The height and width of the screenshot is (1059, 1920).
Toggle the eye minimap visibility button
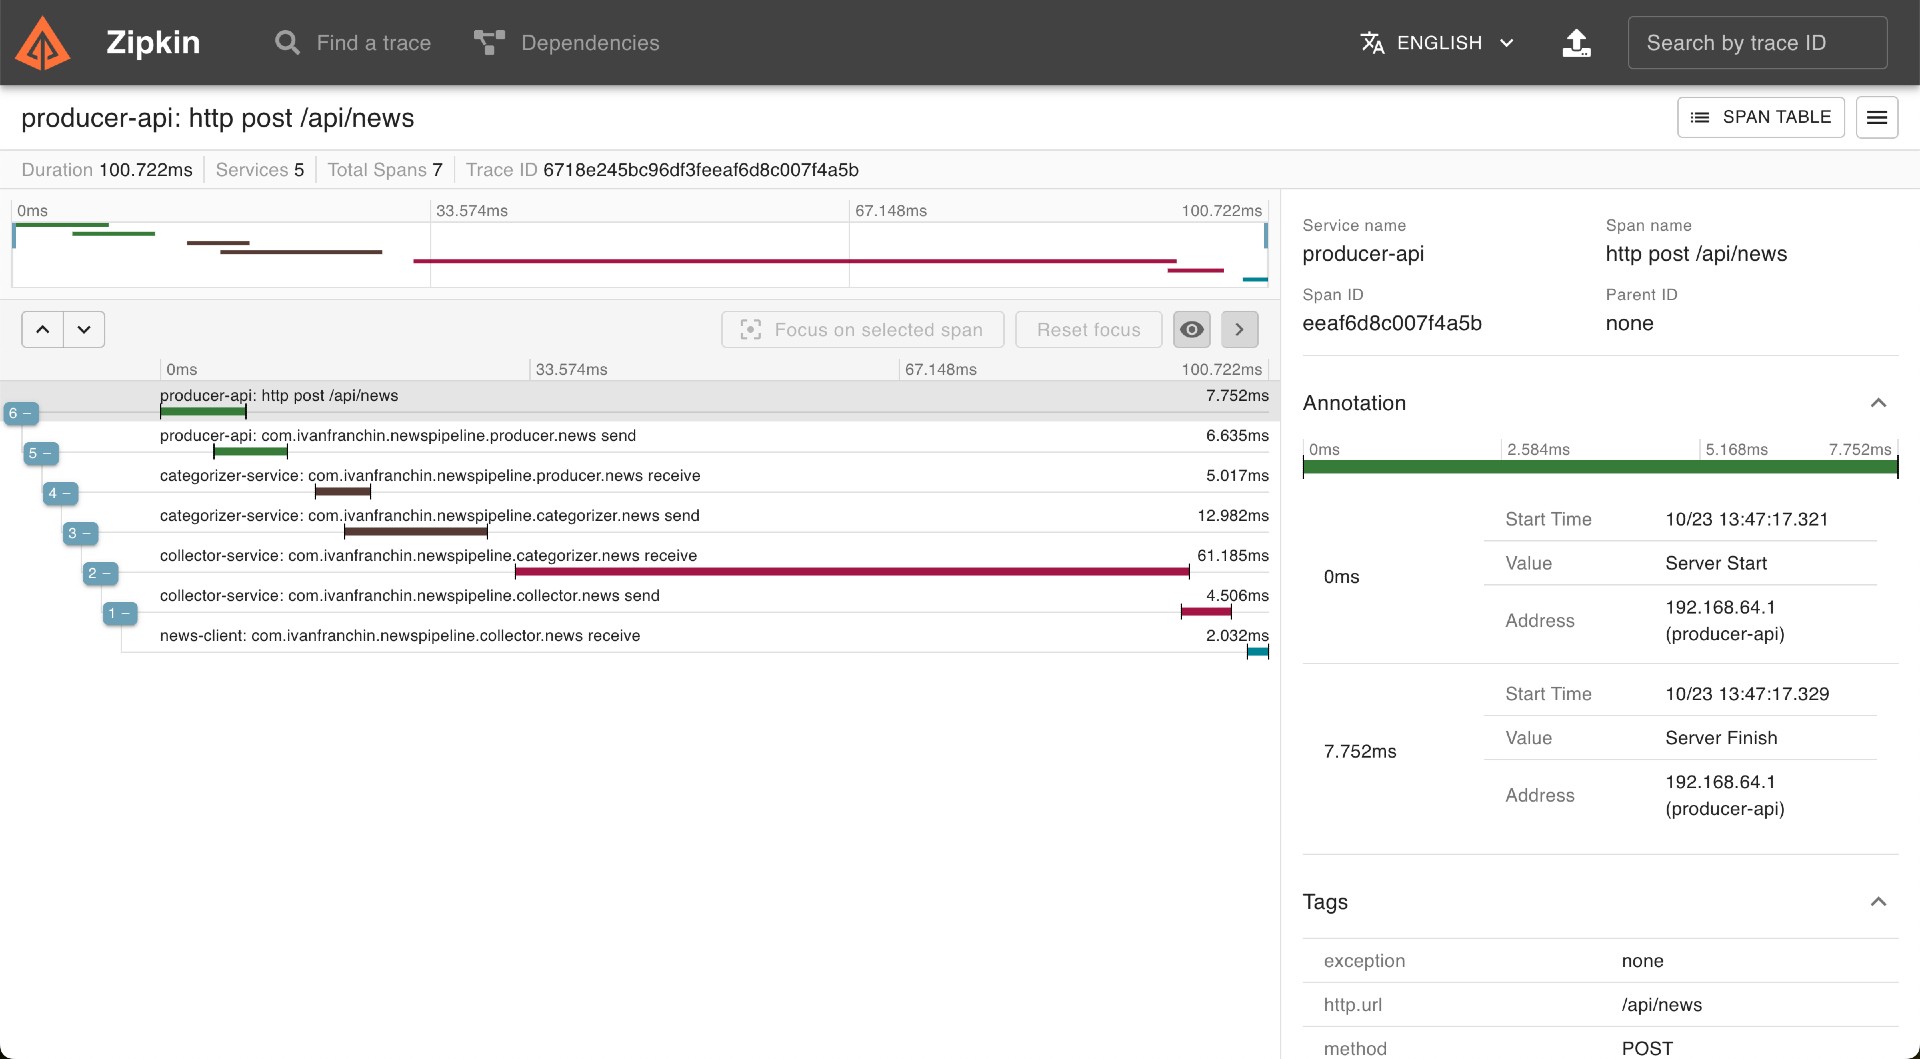pyautogui.click(x=1191, y=330)
